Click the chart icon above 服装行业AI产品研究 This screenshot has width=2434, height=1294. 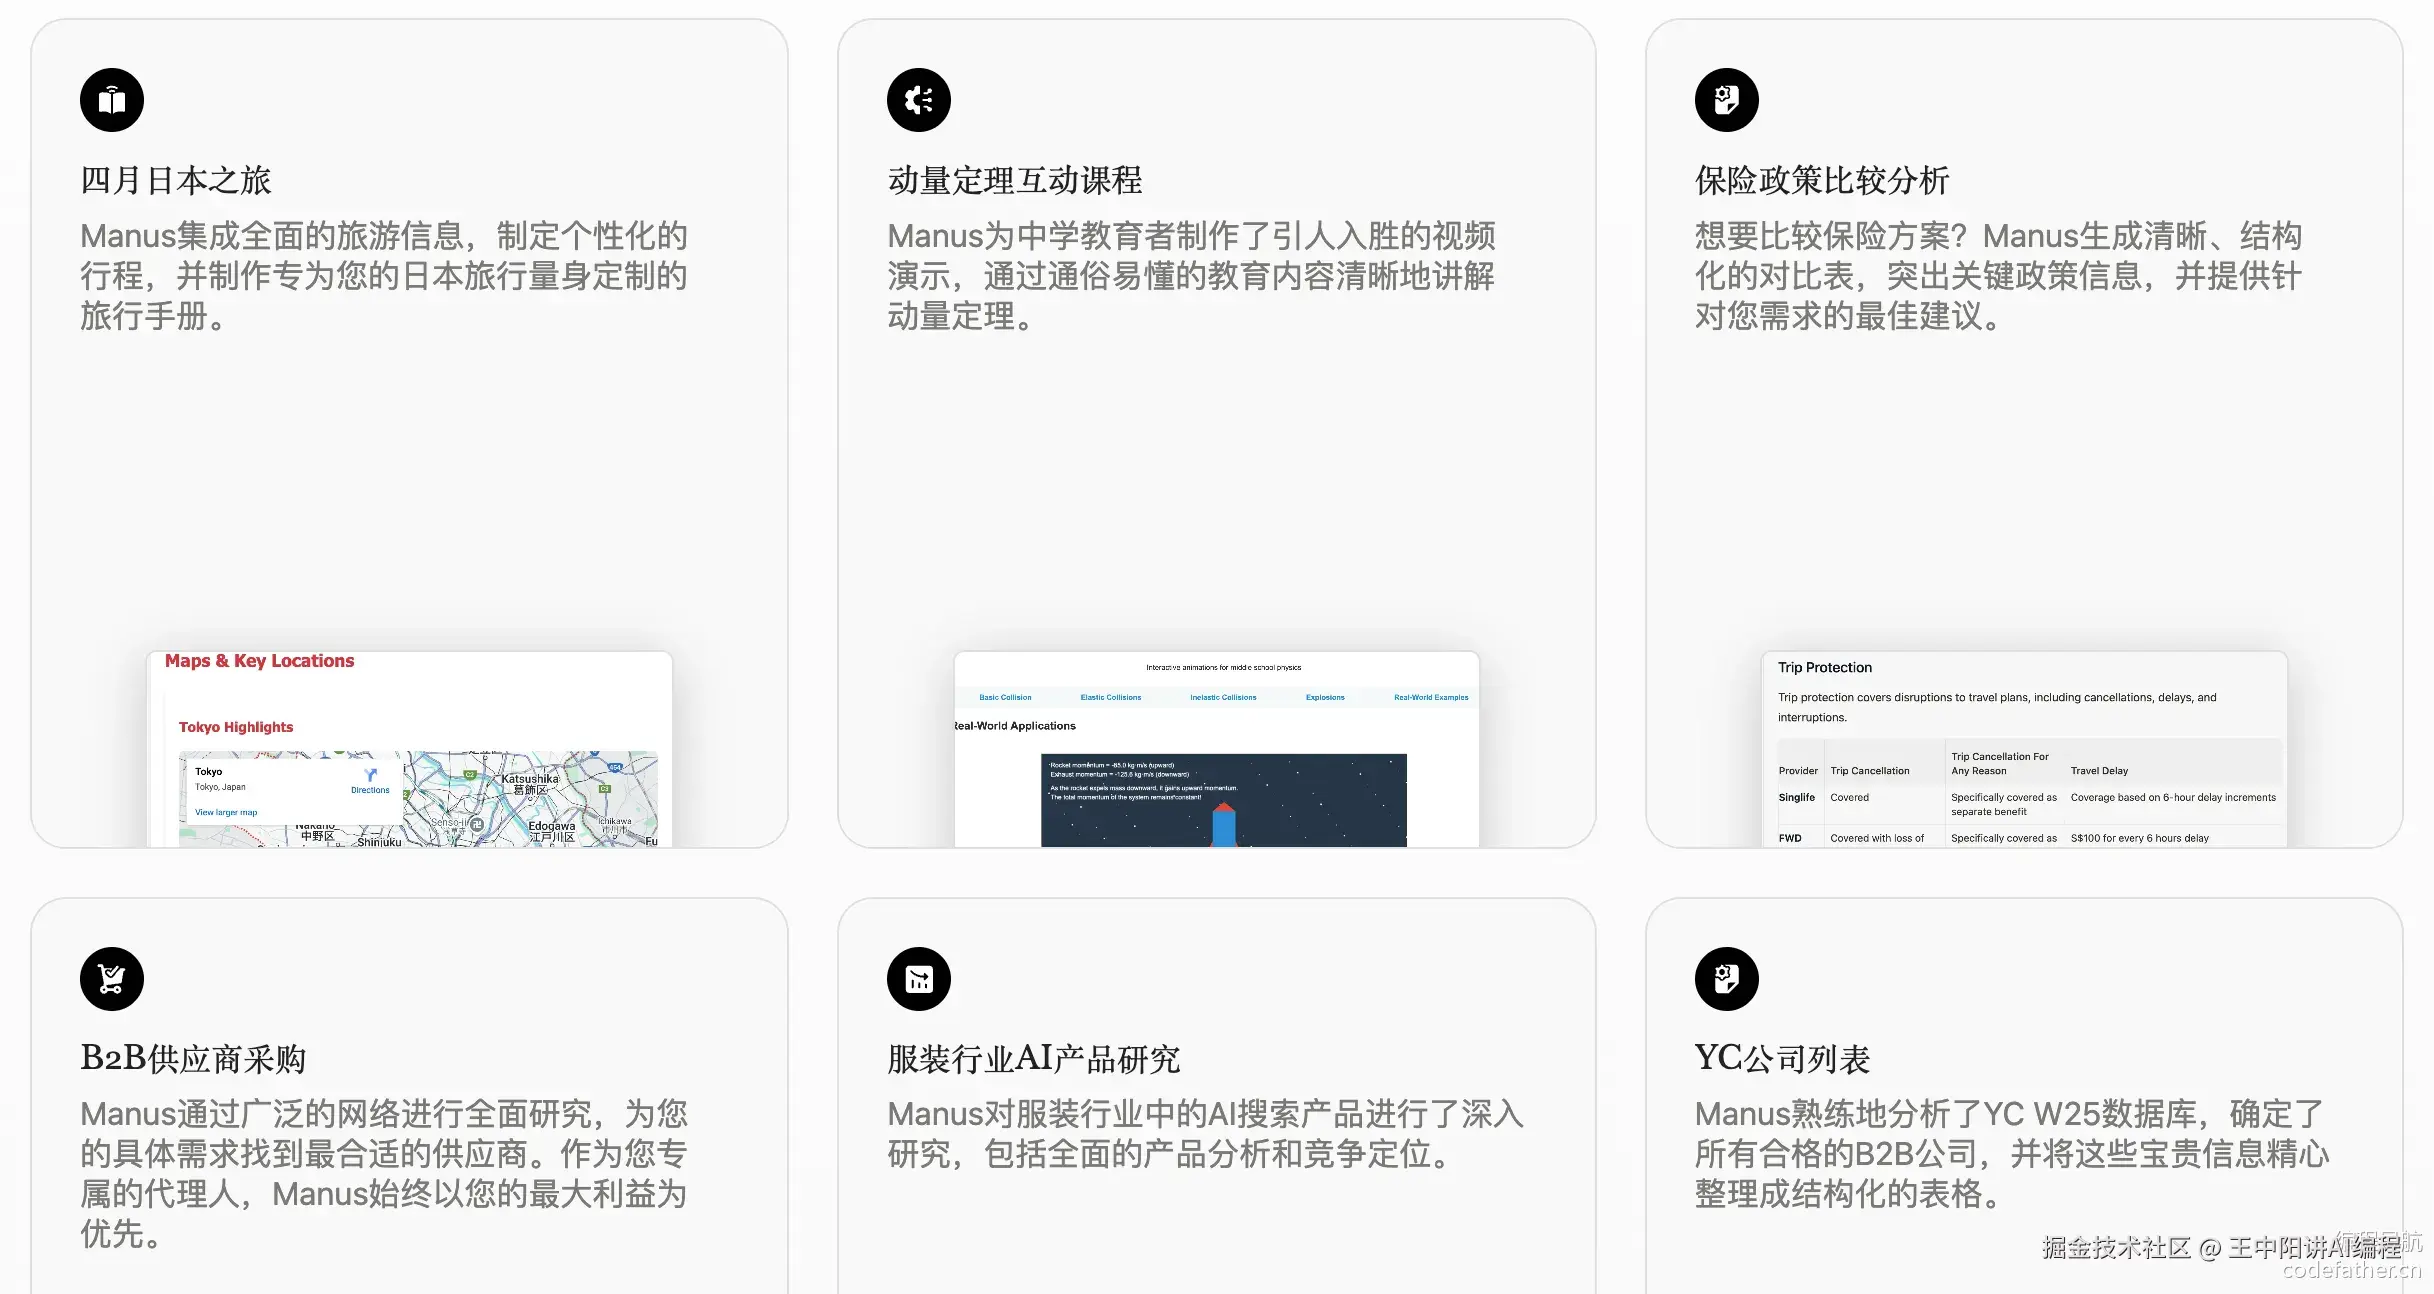tap(918, 978)
